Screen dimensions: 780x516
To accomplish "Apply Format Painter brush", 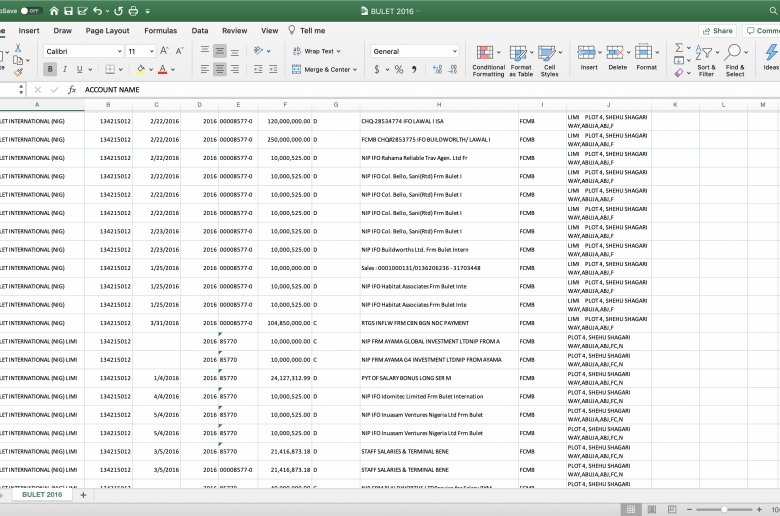I will click(18, 72).
